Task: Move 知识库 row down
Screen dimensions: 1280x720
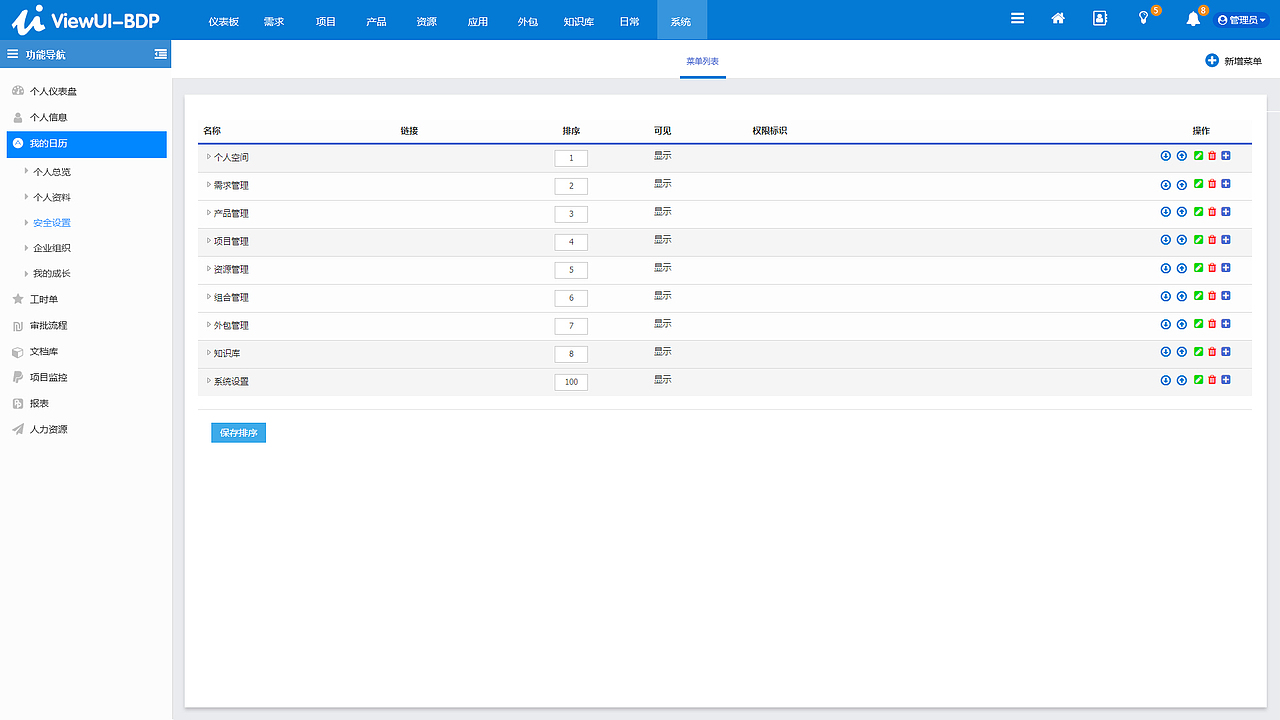Action: 1165,352
